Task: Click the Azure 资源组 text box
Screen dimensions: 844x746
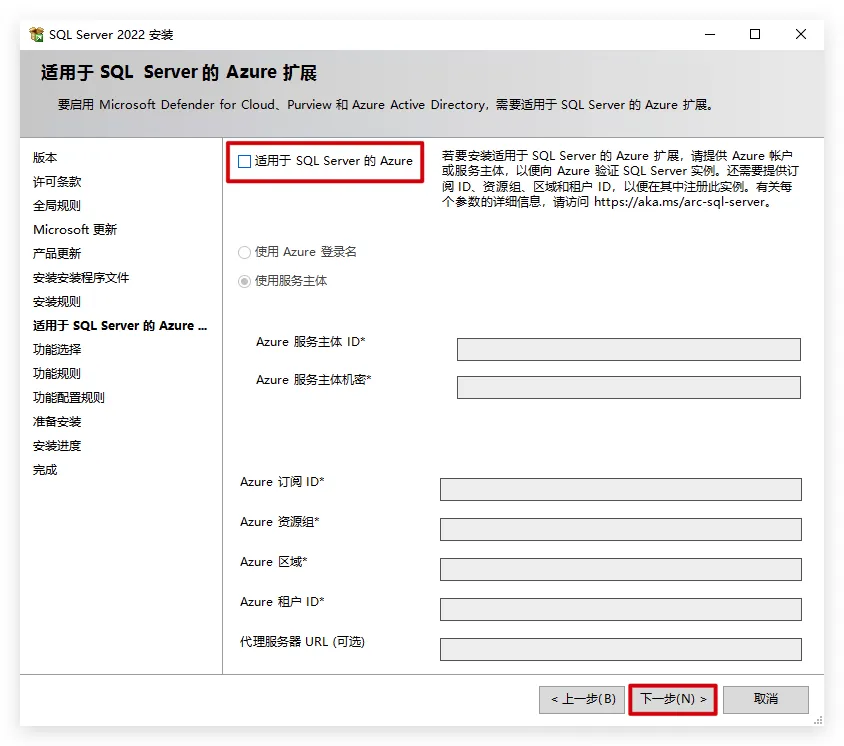Action: click(620, 529)
